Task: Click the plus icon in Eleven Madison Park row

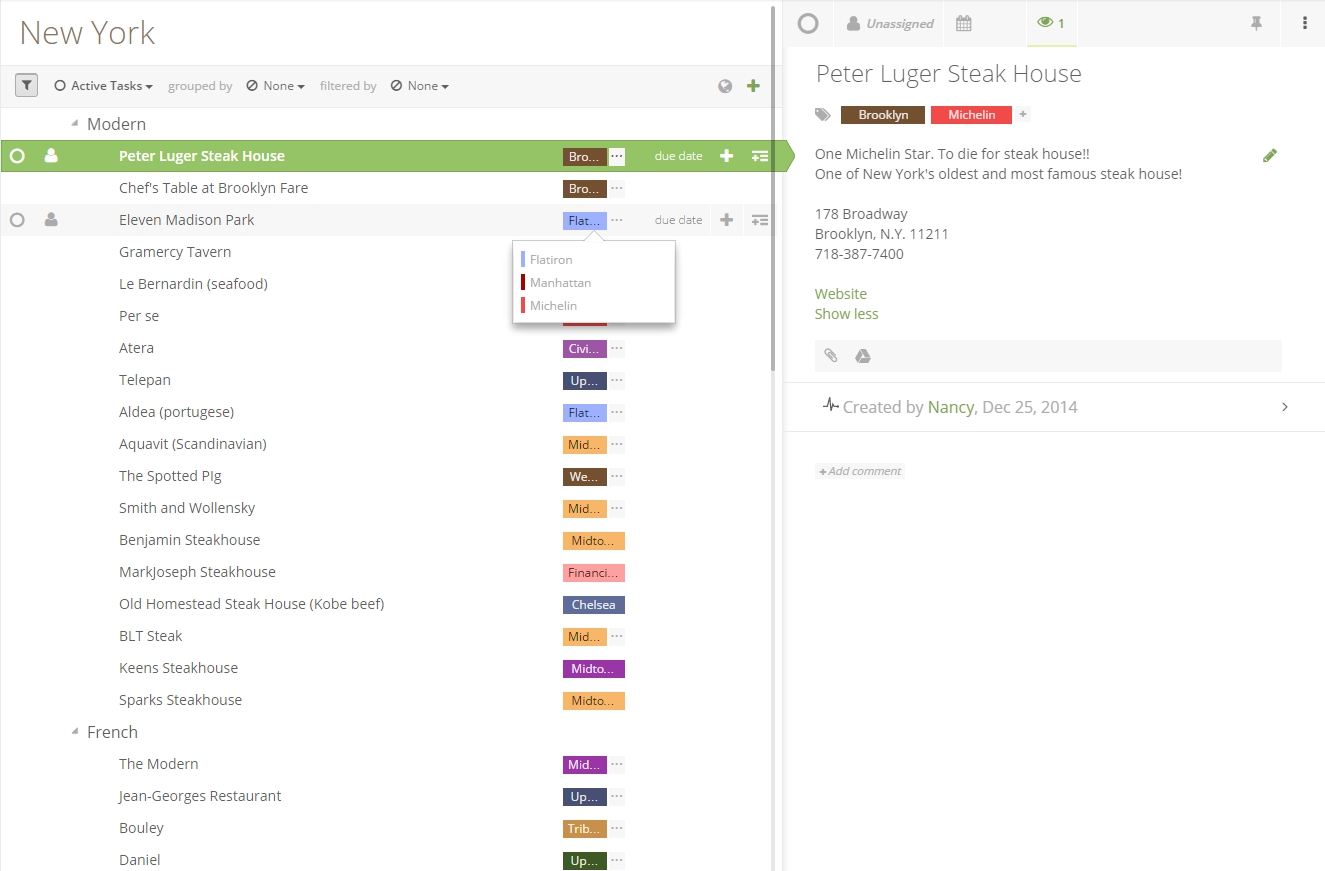Action: click(x=727, y=220)
